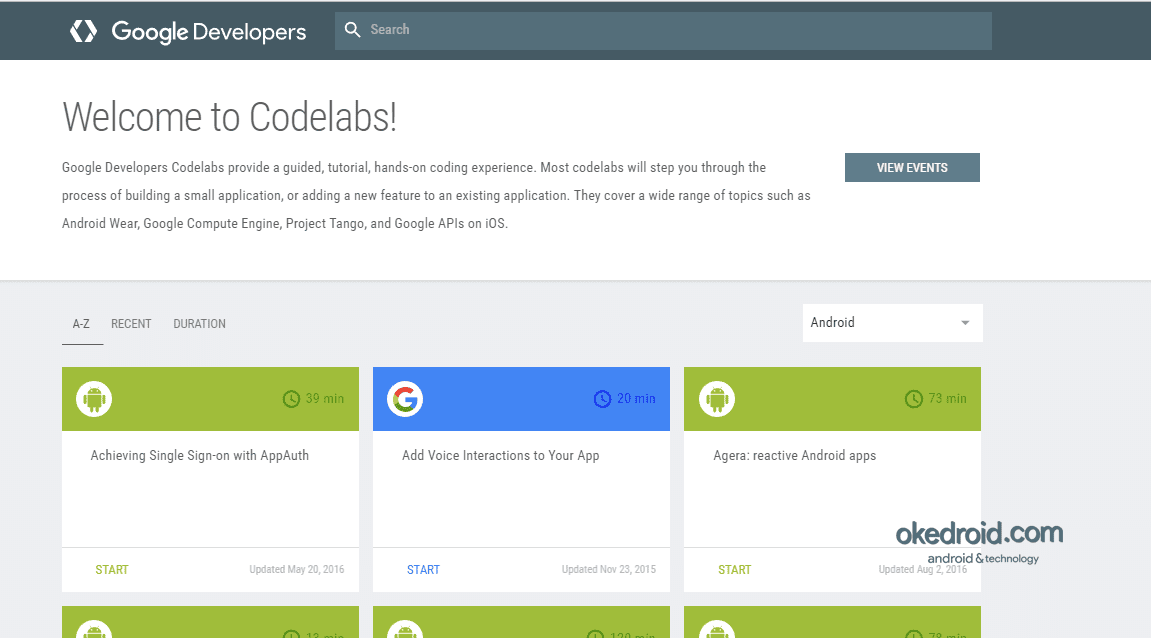Click the 73 min duration label
Screen dimensions: 1151x638
(948, 399)
